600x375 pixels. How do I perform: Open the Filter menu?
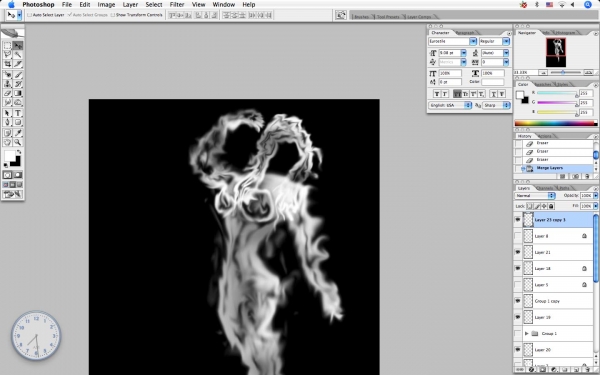(x=177, y=5)
